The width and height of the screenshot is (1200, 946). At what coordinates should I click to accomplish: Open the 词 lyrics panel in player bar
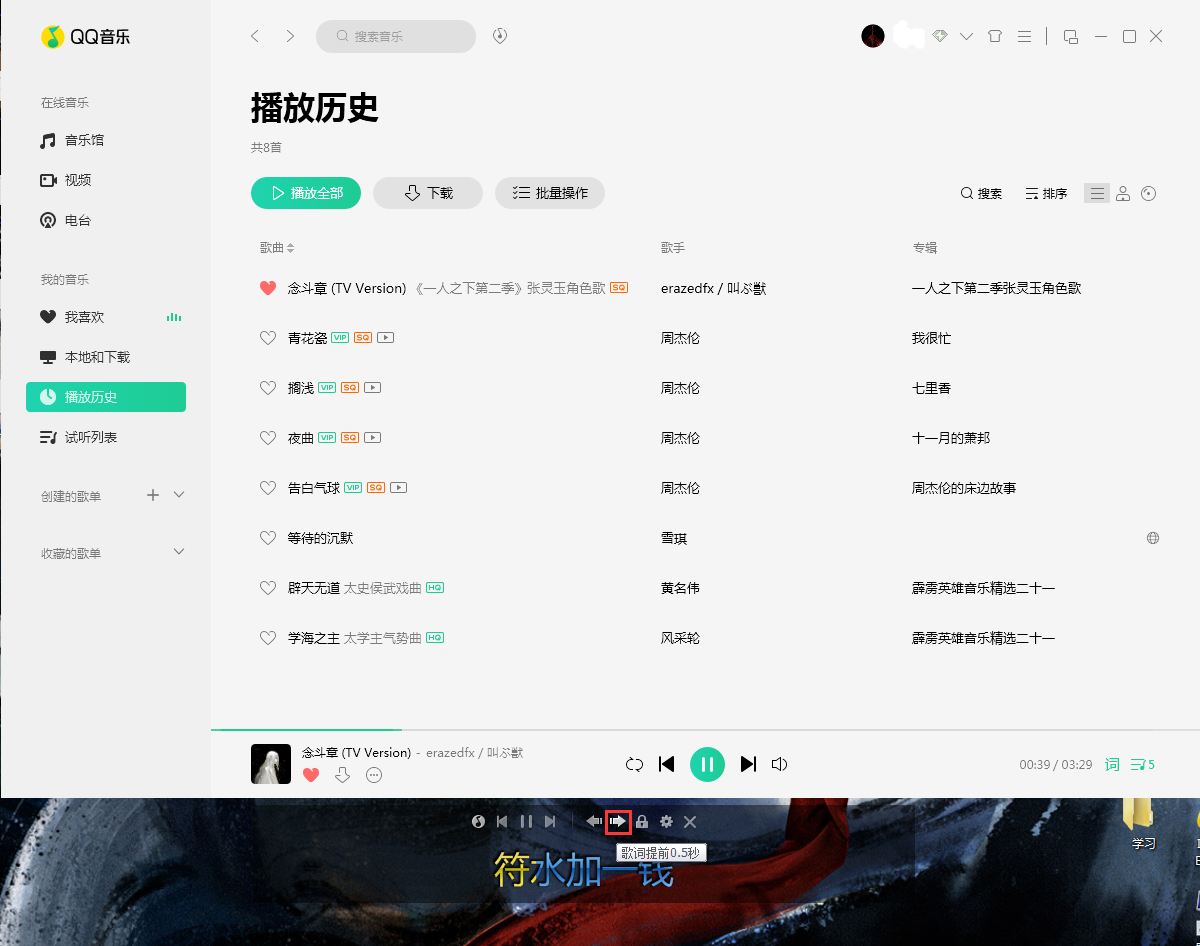click(1111, 763)
